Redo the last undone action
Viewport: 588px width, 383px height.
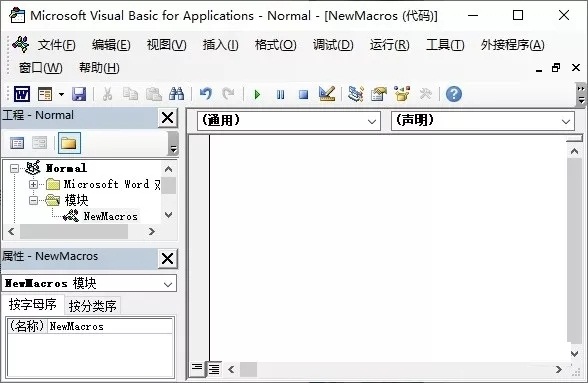click(228, 94)
